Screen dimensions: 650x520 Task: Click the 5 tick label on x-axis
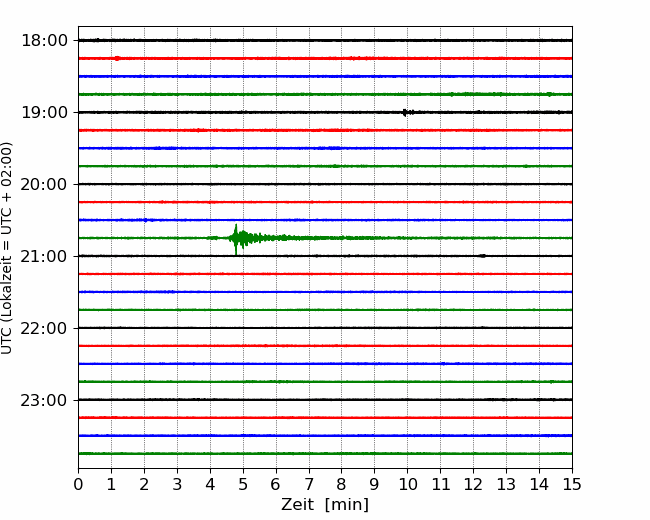point(243,484)
